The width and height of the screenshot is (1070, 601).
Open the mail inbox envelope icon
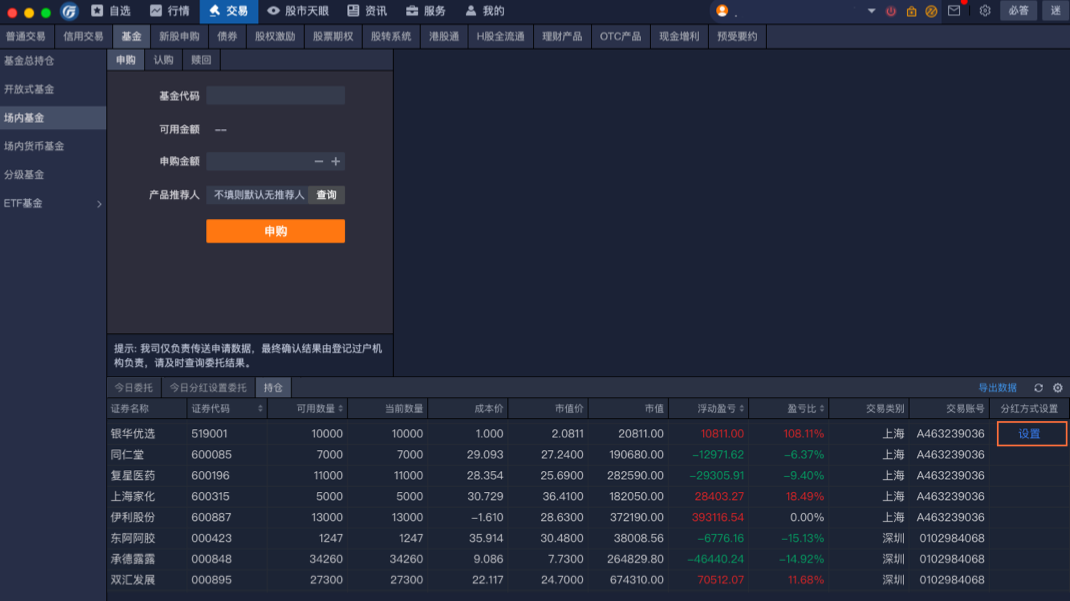[x=953, y=11]
